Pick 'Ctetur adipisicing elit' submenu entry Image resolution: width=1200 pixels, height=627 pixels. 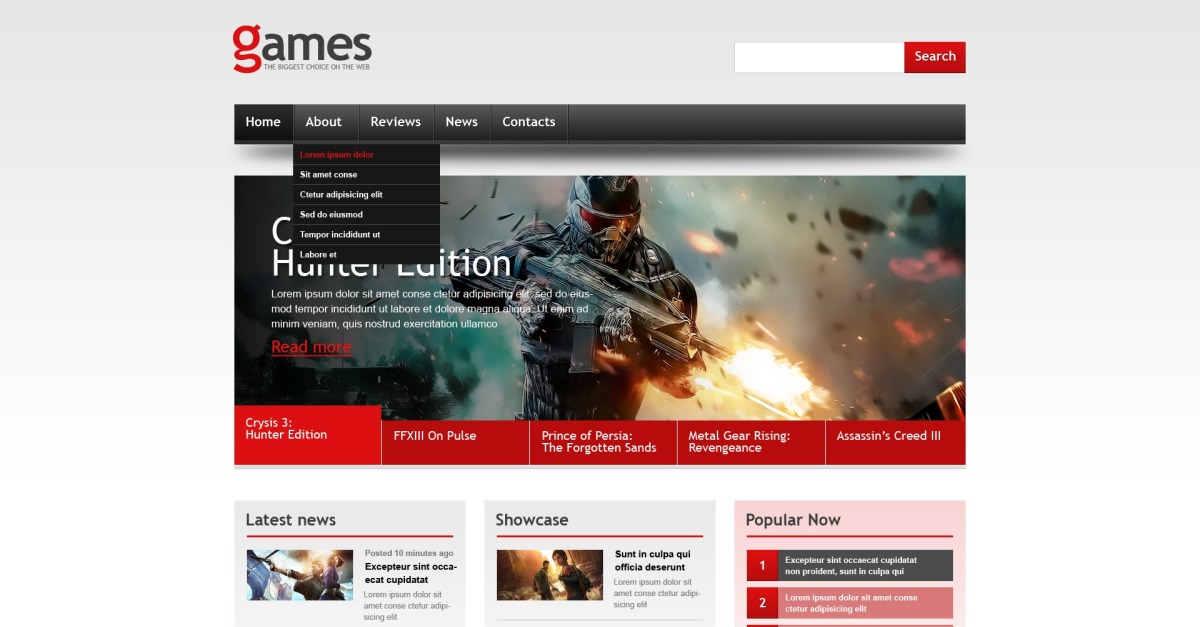pyautogui.click(x=341, y=195)
